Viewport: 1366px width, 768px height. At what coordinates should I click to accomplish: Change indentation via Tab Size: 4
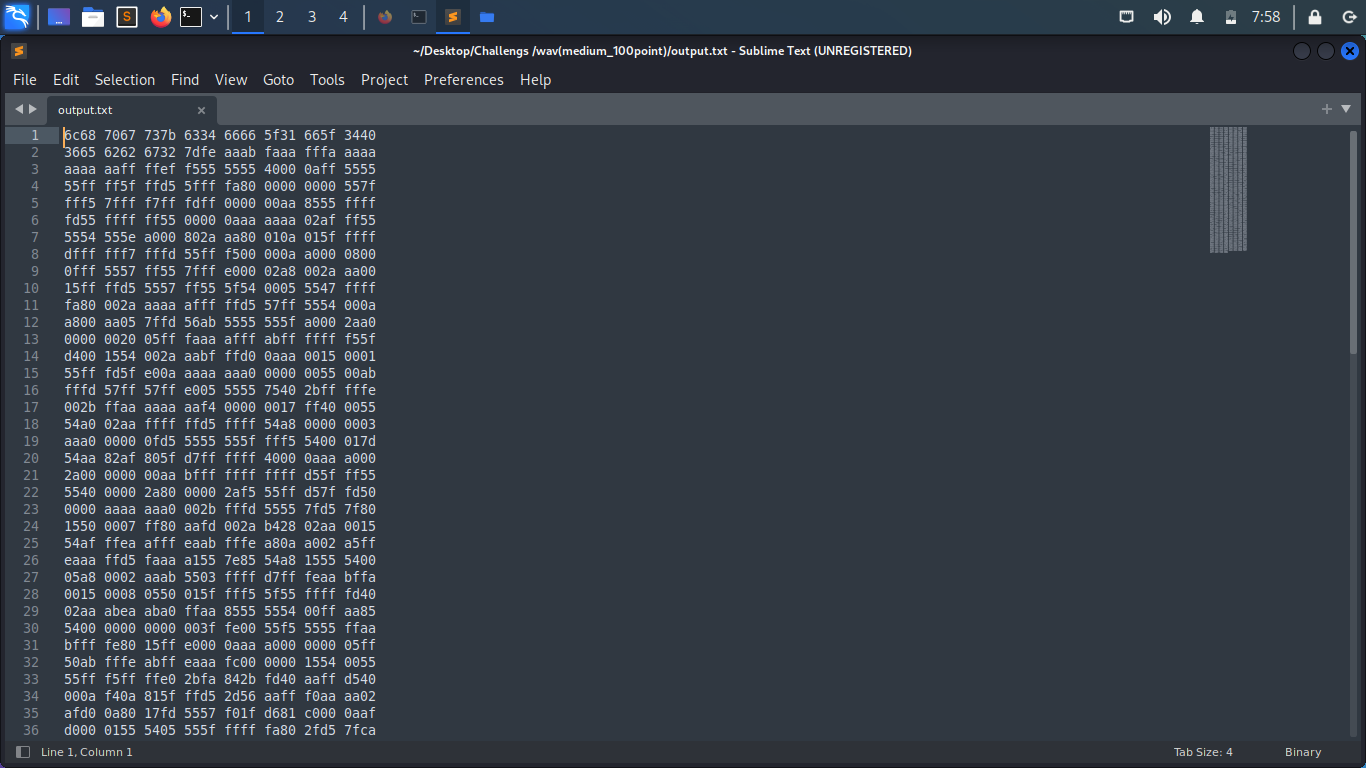[x=1203, y=751]
